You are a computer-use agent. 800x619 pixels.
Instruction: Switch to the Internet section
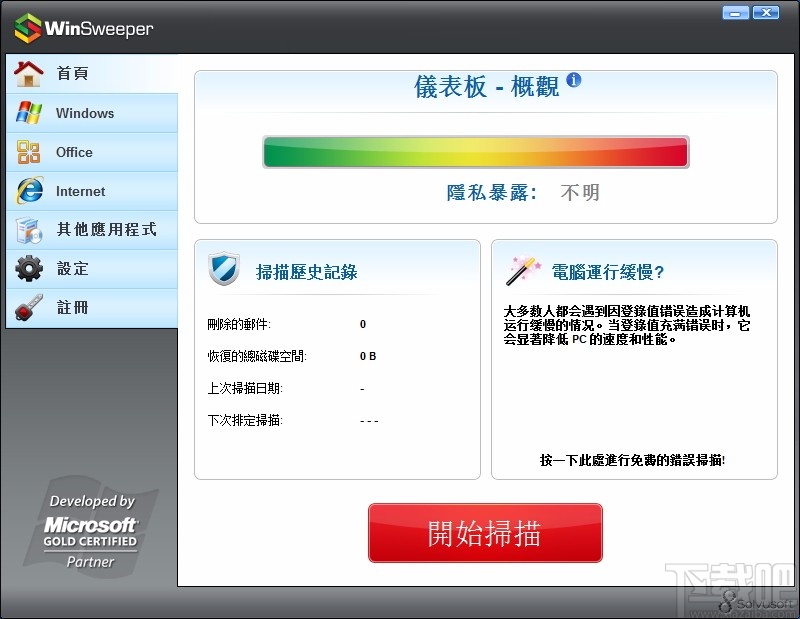[80, 190]
